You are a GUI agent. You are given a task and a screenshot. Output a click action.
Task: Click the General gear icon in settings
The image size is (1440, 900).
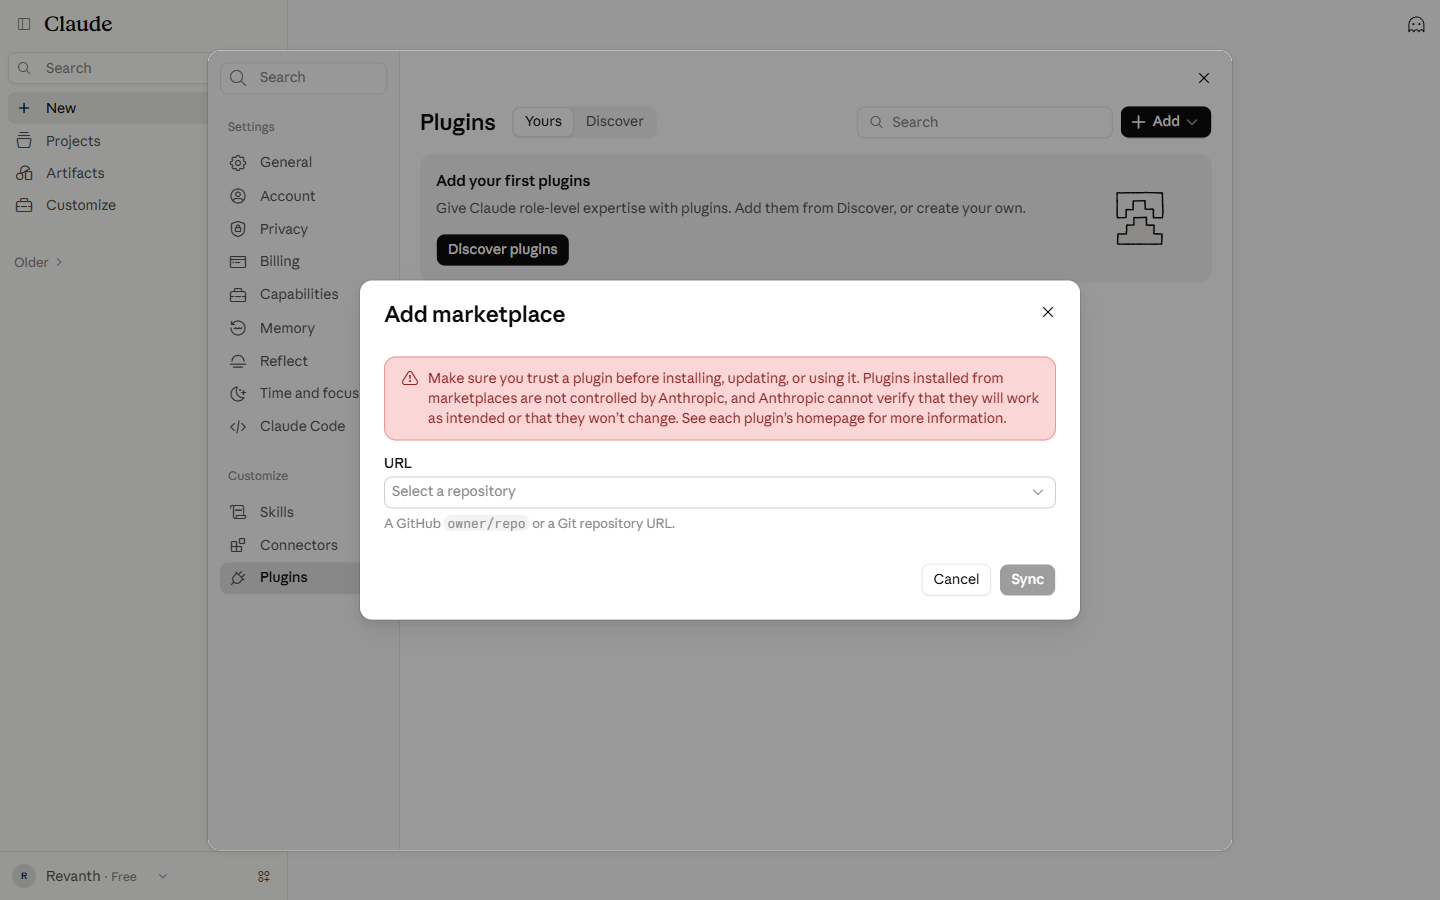[x=238, y=162]
